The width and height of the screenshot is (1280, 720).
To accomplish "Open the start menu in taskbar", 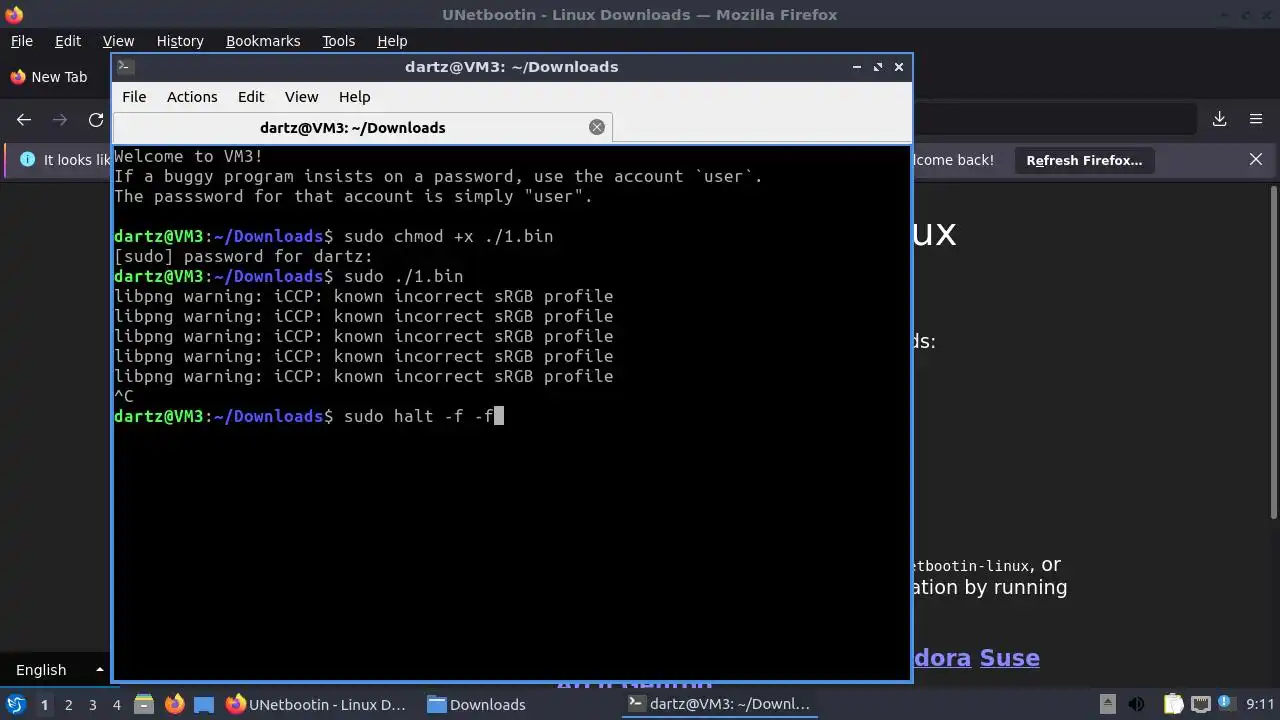I will tap(15, 704).
